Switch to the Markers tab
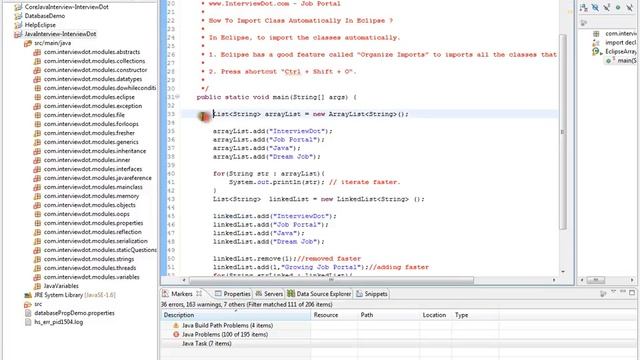 pos(182,293)
